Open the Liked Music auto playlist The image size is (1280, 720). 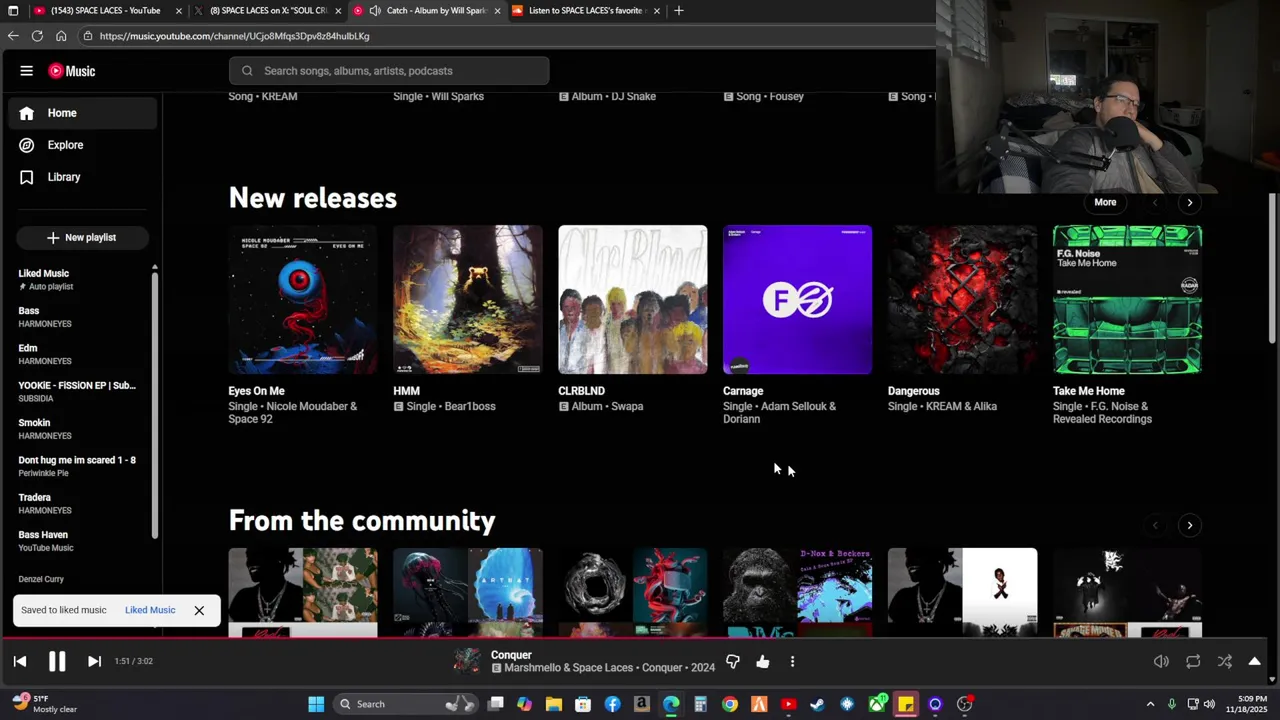coord(80,279)
